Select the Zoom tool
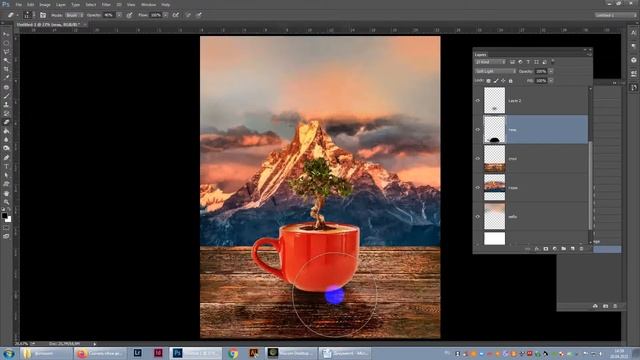The height and width of the screenshot is (360, 640). pyautogui.click(x=6, y=202)
